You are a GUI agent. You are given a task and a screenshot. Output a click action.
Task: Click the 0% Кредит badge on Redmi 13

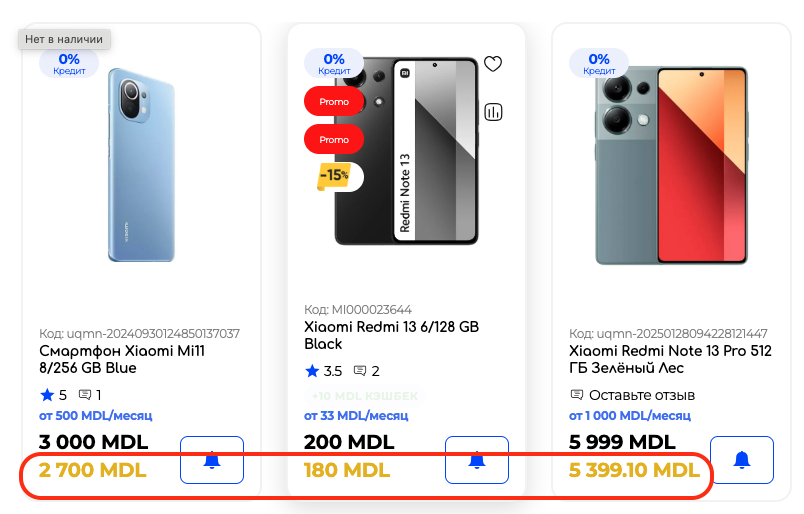click(334, 64)
